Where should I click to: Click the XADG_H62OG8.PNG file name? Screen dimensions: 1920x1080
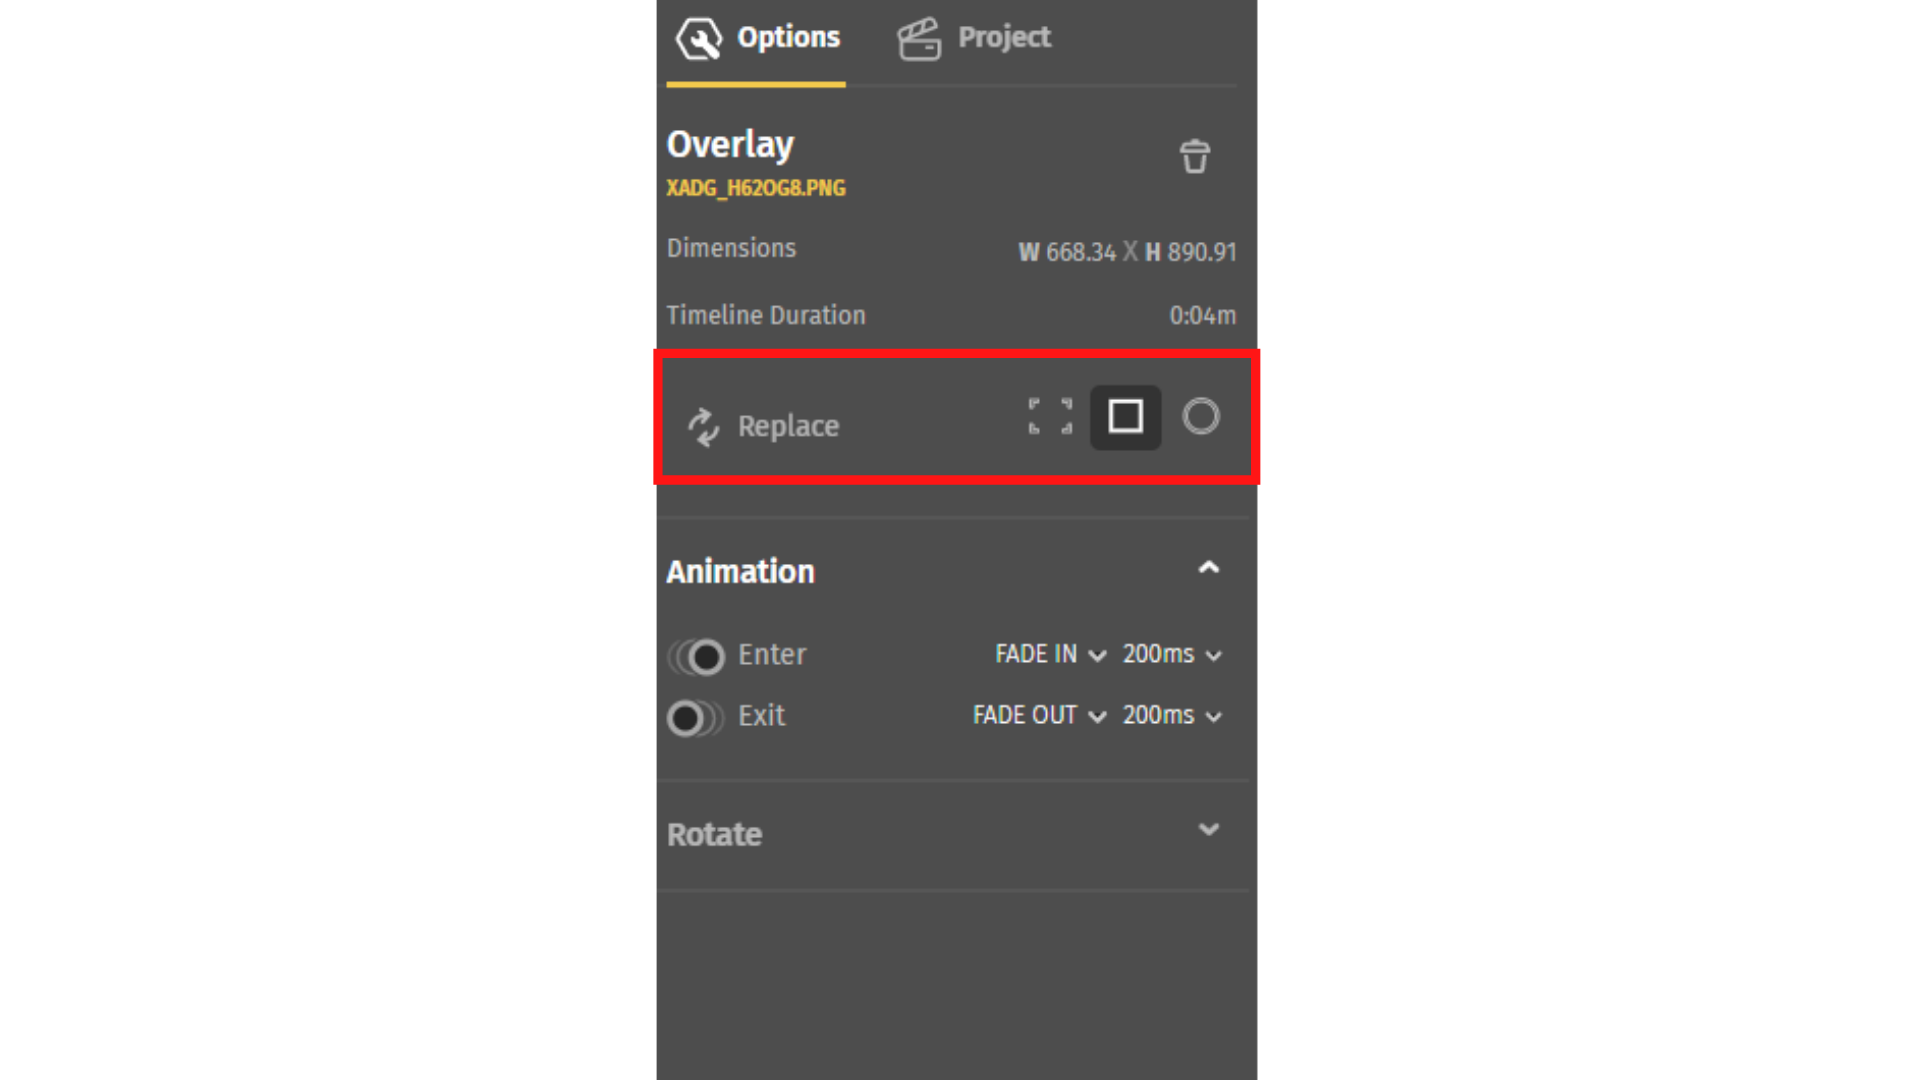pyautogui.click(x=756, y=188)
